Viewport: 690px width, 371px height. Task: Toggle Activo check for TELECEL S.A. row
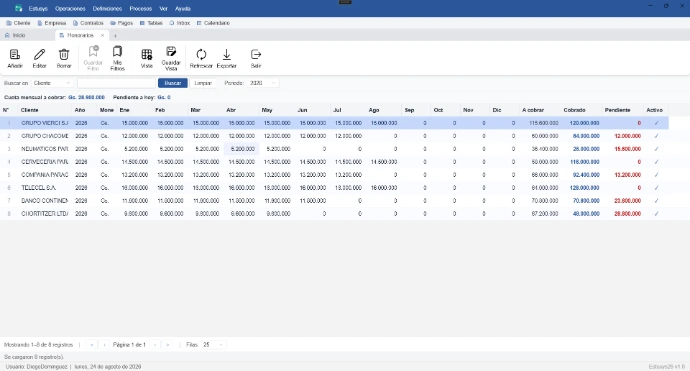[656, 187]
